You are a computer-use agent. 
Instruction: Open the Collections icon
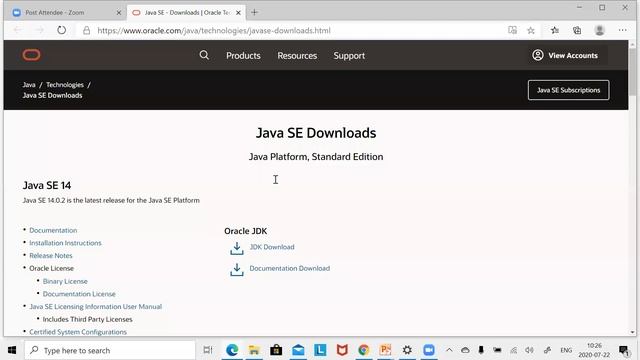coord(577,30)
